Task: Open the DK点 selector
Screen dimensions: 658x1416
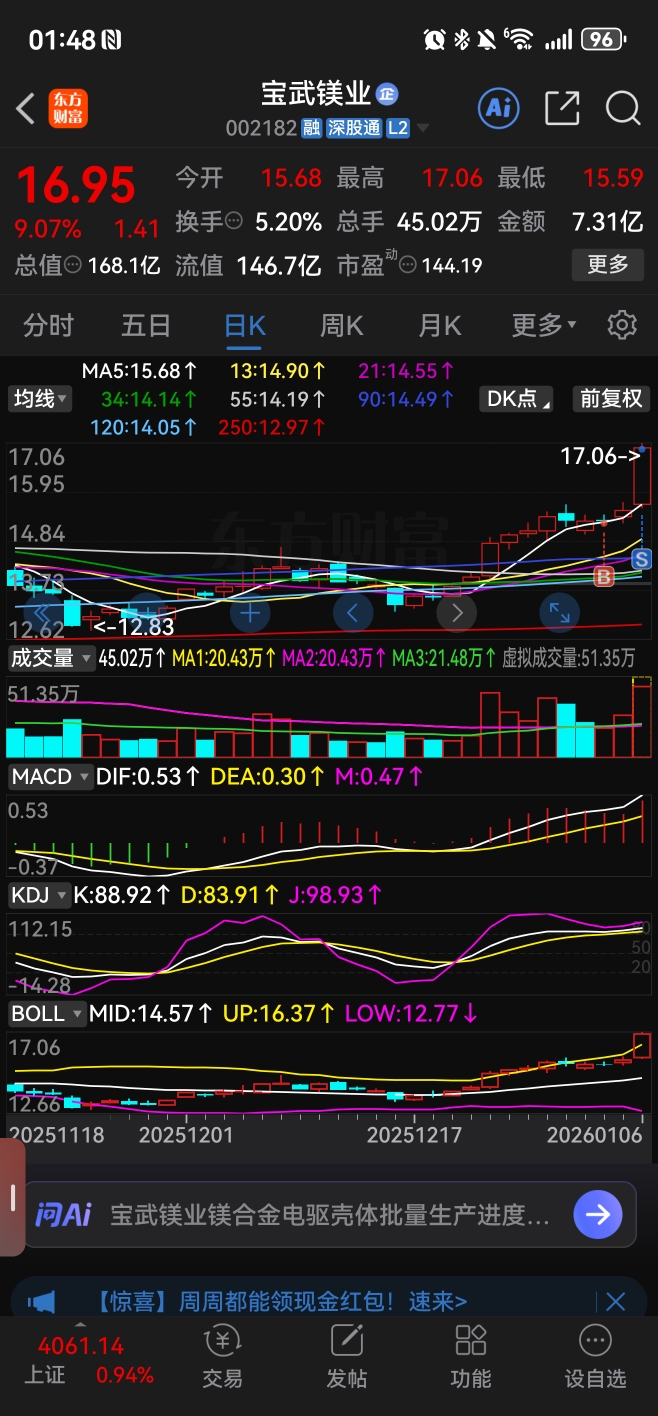Action: (518, 399)
